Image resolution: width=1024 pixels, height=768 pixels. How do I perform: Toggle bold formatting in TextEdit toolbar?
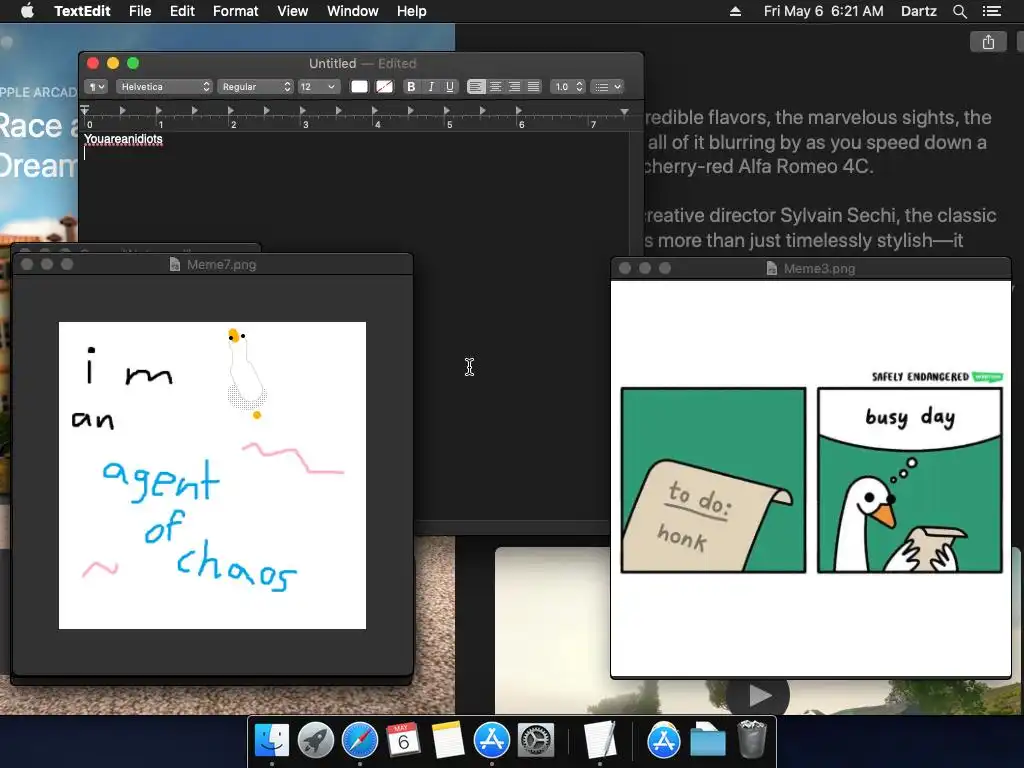(411, 87)
